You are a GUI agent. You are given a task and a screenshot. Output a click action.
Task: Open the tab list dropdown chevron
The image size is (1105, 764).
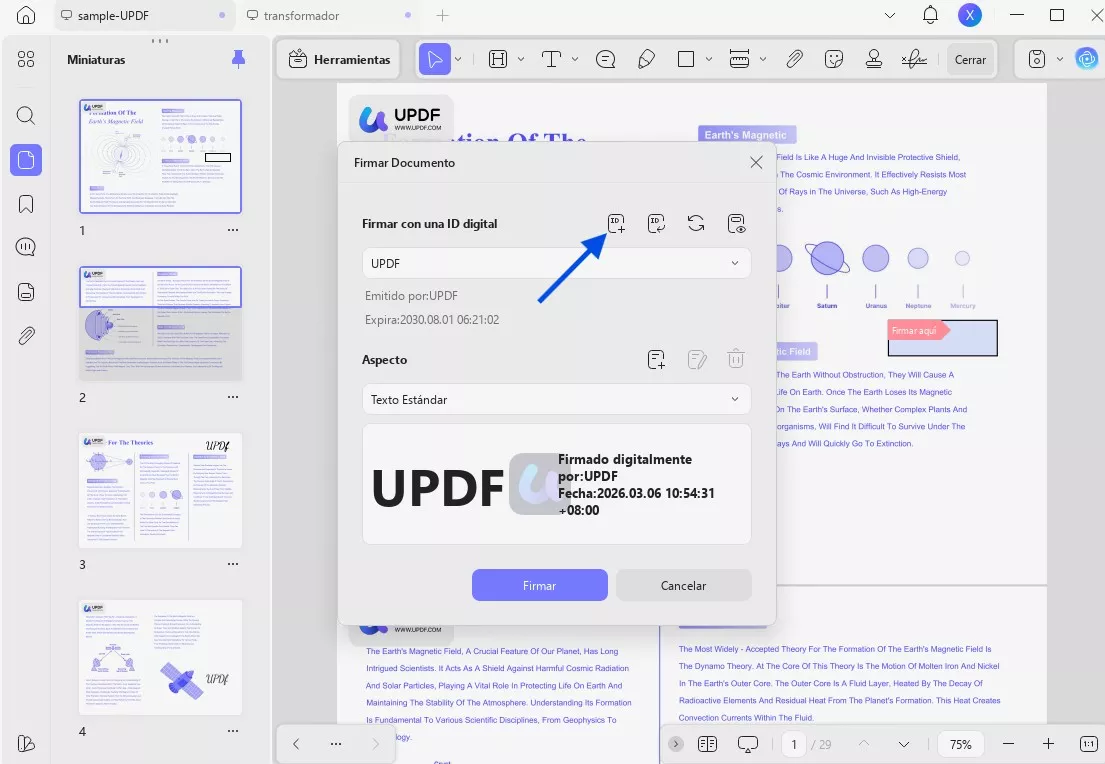click(889, 15)
